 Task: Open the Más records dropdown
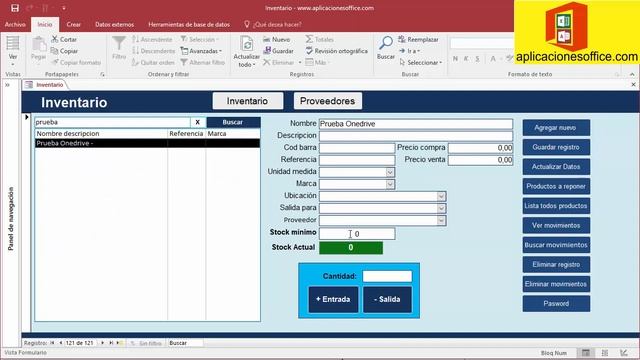point(317,62)
